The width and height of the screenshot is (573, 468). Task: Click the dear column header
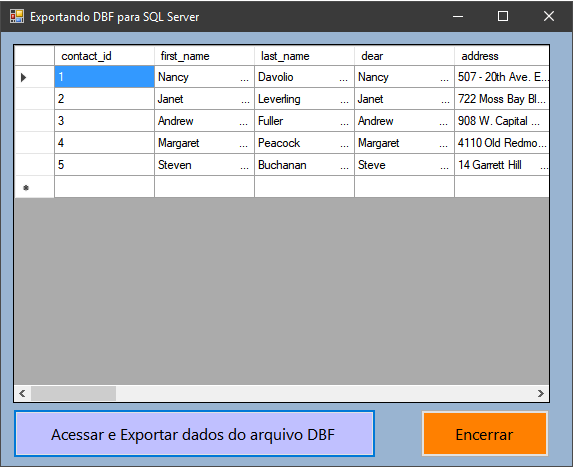[x=405, y=56]
